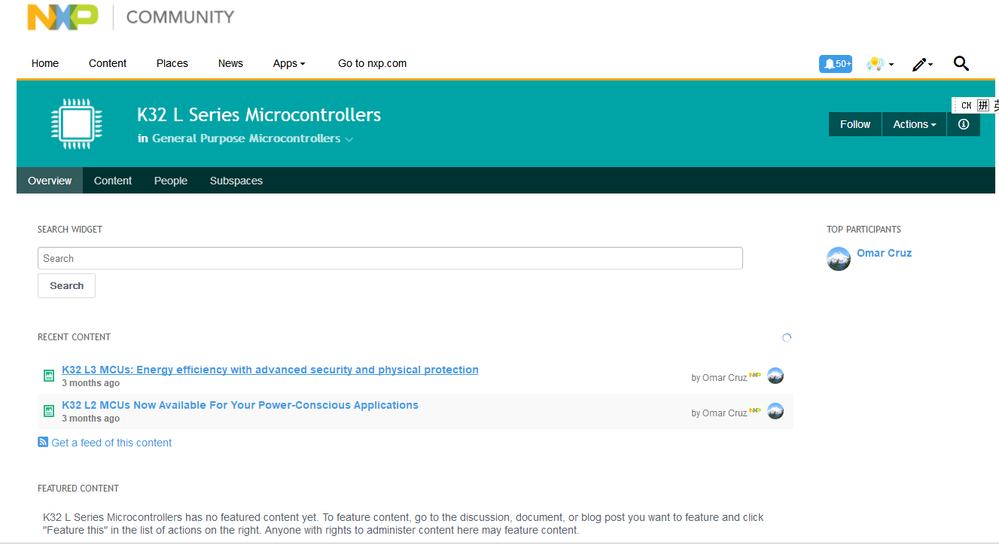Follow the Go to nxp.com link

tap(372, 64)
